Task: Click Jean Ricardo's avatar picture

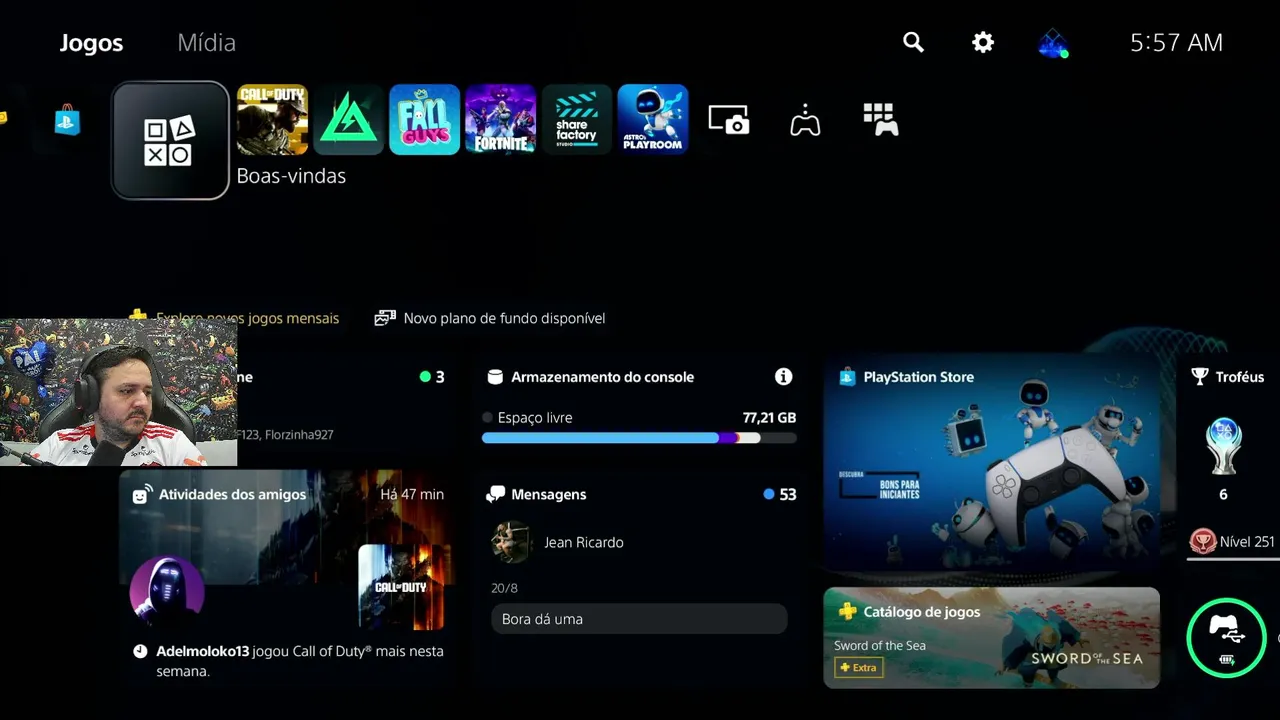Action: click(511, 542)
